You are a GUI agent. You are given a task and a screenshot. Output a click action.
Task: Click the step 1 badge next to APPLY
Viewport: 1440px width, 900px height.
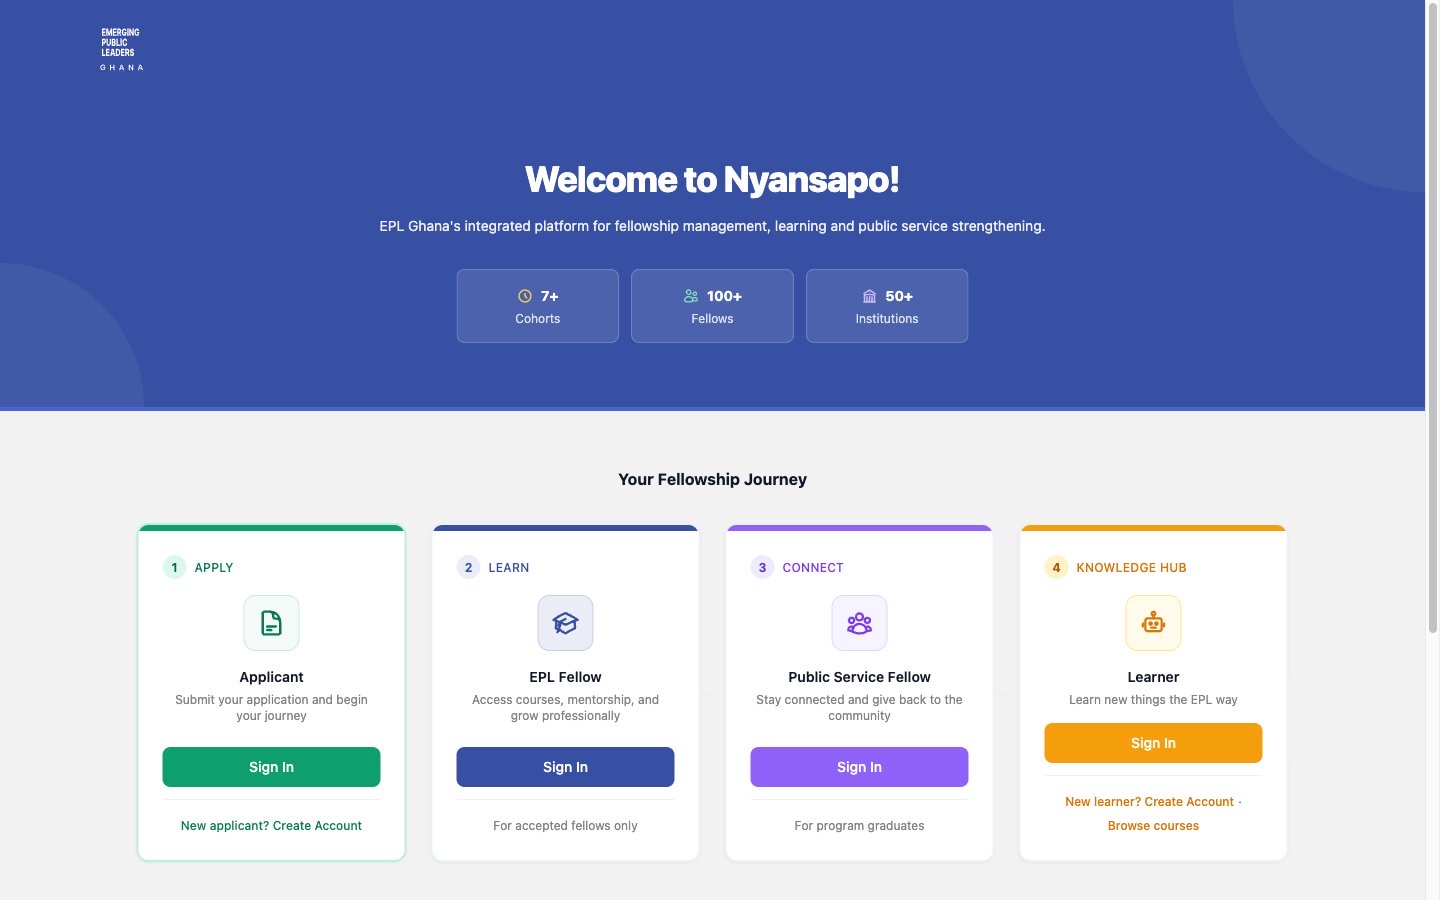coord(174,567)
